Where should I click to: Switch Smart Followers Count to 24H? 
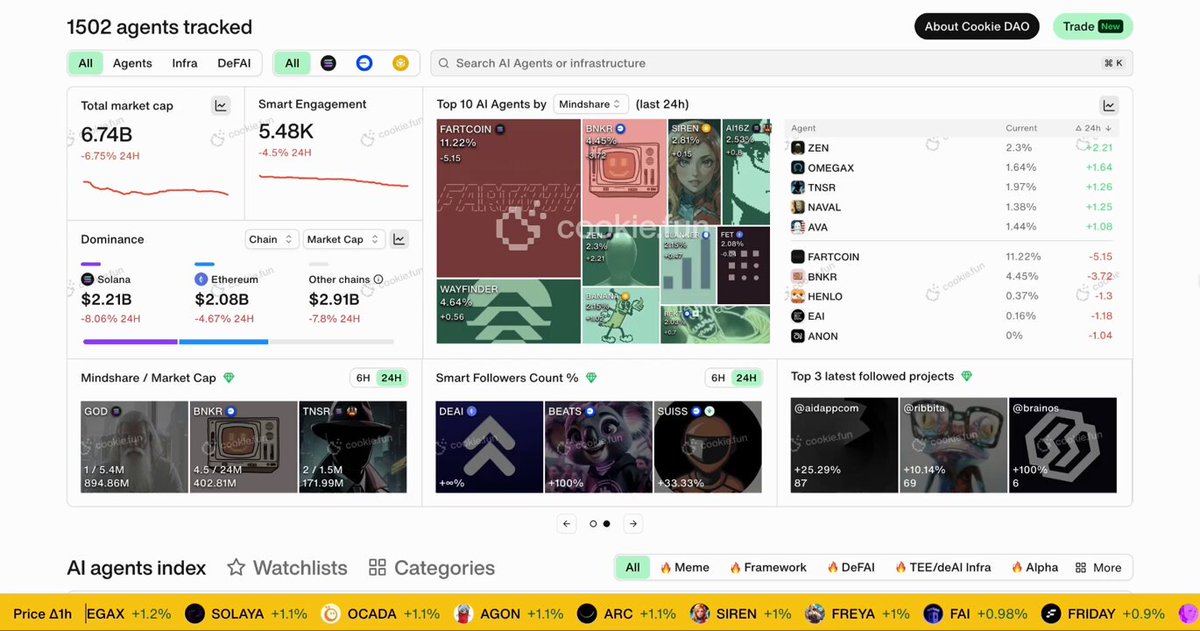[x=746, y=378]
